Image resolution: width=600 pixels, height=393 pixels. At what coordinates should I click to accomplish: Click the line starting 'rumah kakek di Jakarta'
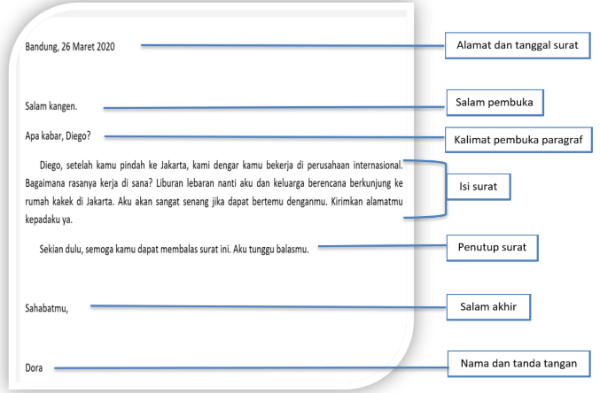click(214, 201)
